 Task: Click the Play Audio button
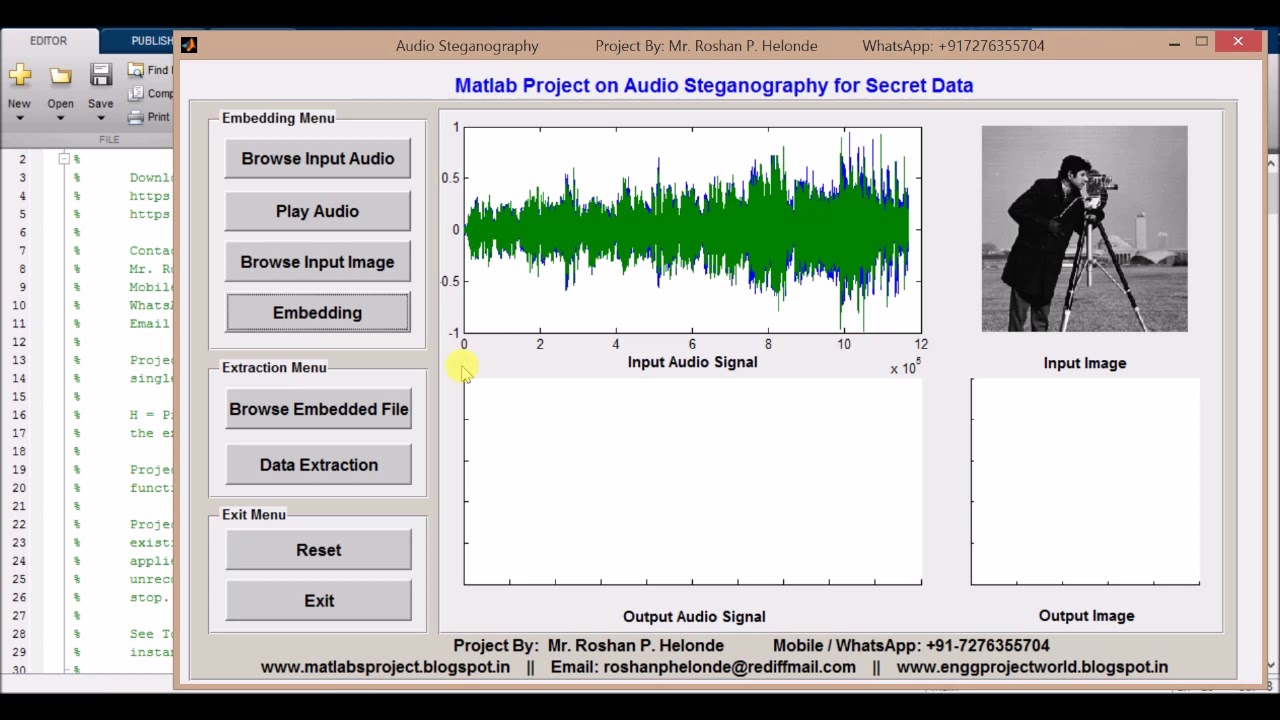tap(317, 211)
